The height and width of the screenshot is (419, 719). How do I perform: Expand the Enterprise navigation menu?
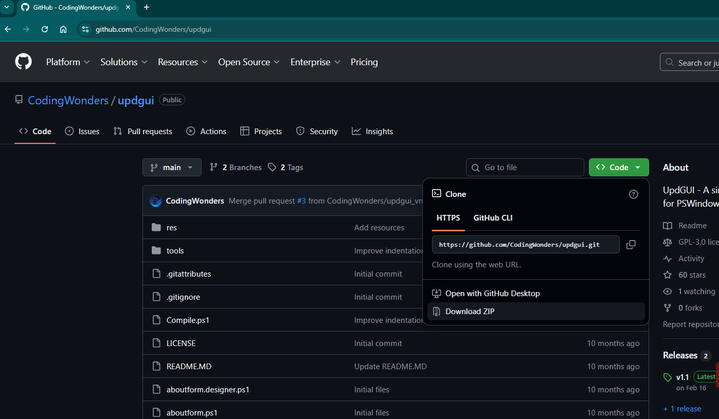point(315,62)
